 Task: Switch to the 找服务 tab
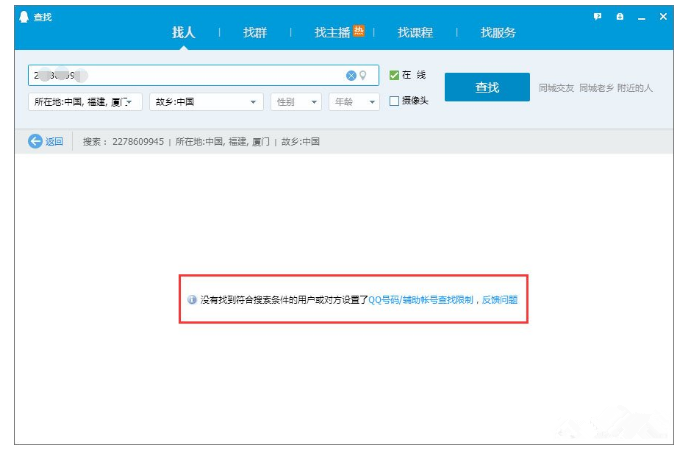click(498, 33)
